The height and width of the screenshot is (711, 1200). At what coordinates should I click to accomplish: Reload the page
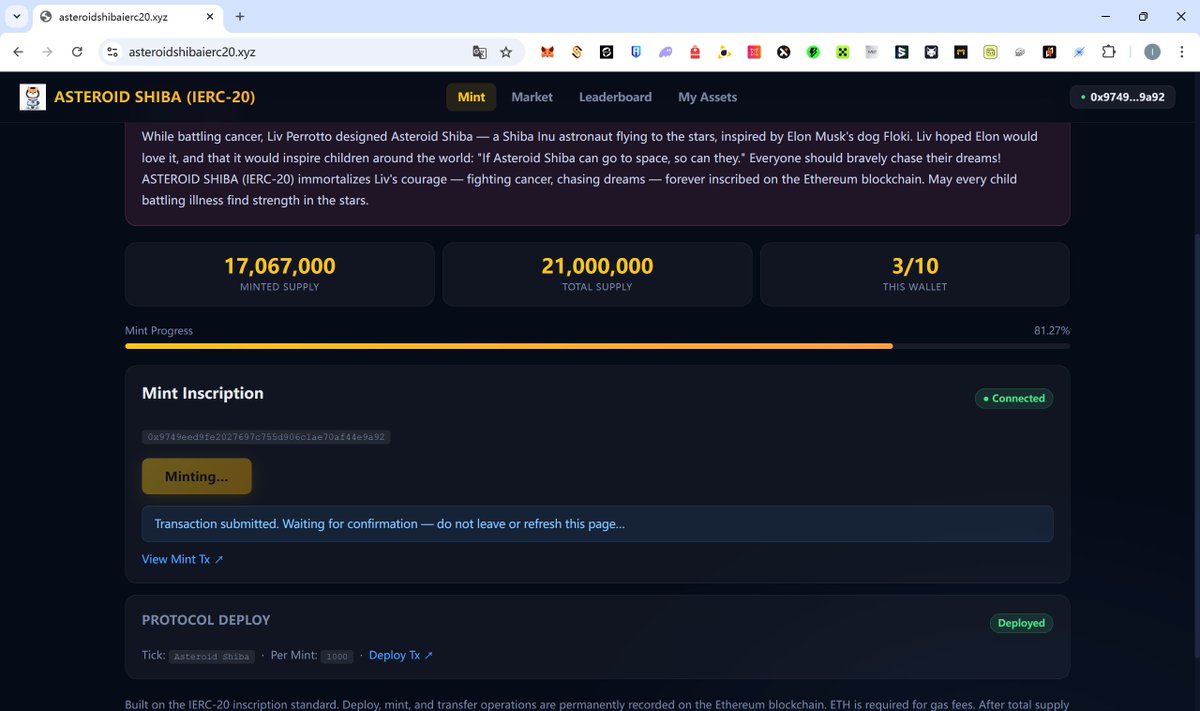click(77, 52)
